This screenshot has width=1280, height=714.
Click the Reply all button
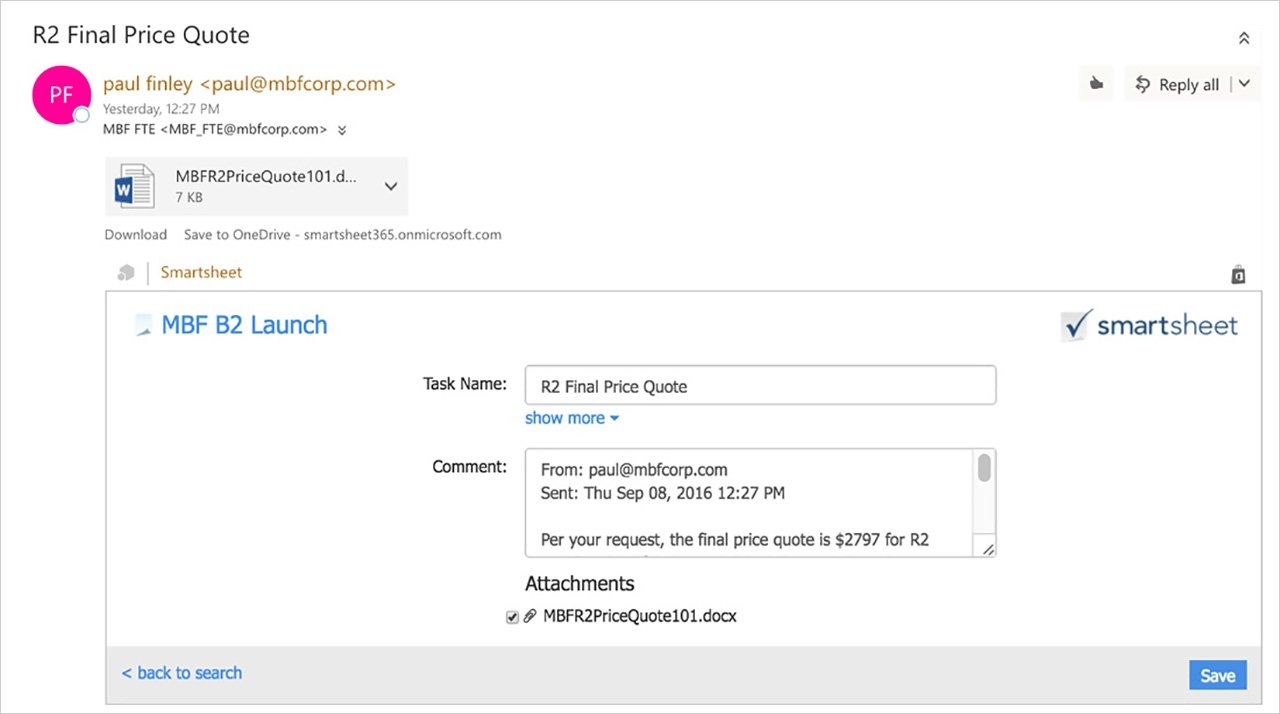click(1178, 85)
